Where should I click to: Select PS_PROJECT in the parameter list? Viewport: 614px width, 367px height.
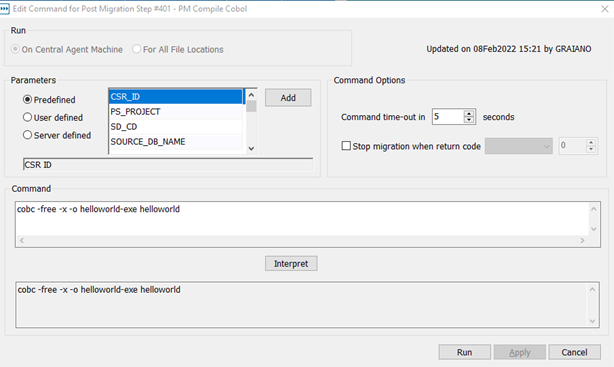point(176,112)
